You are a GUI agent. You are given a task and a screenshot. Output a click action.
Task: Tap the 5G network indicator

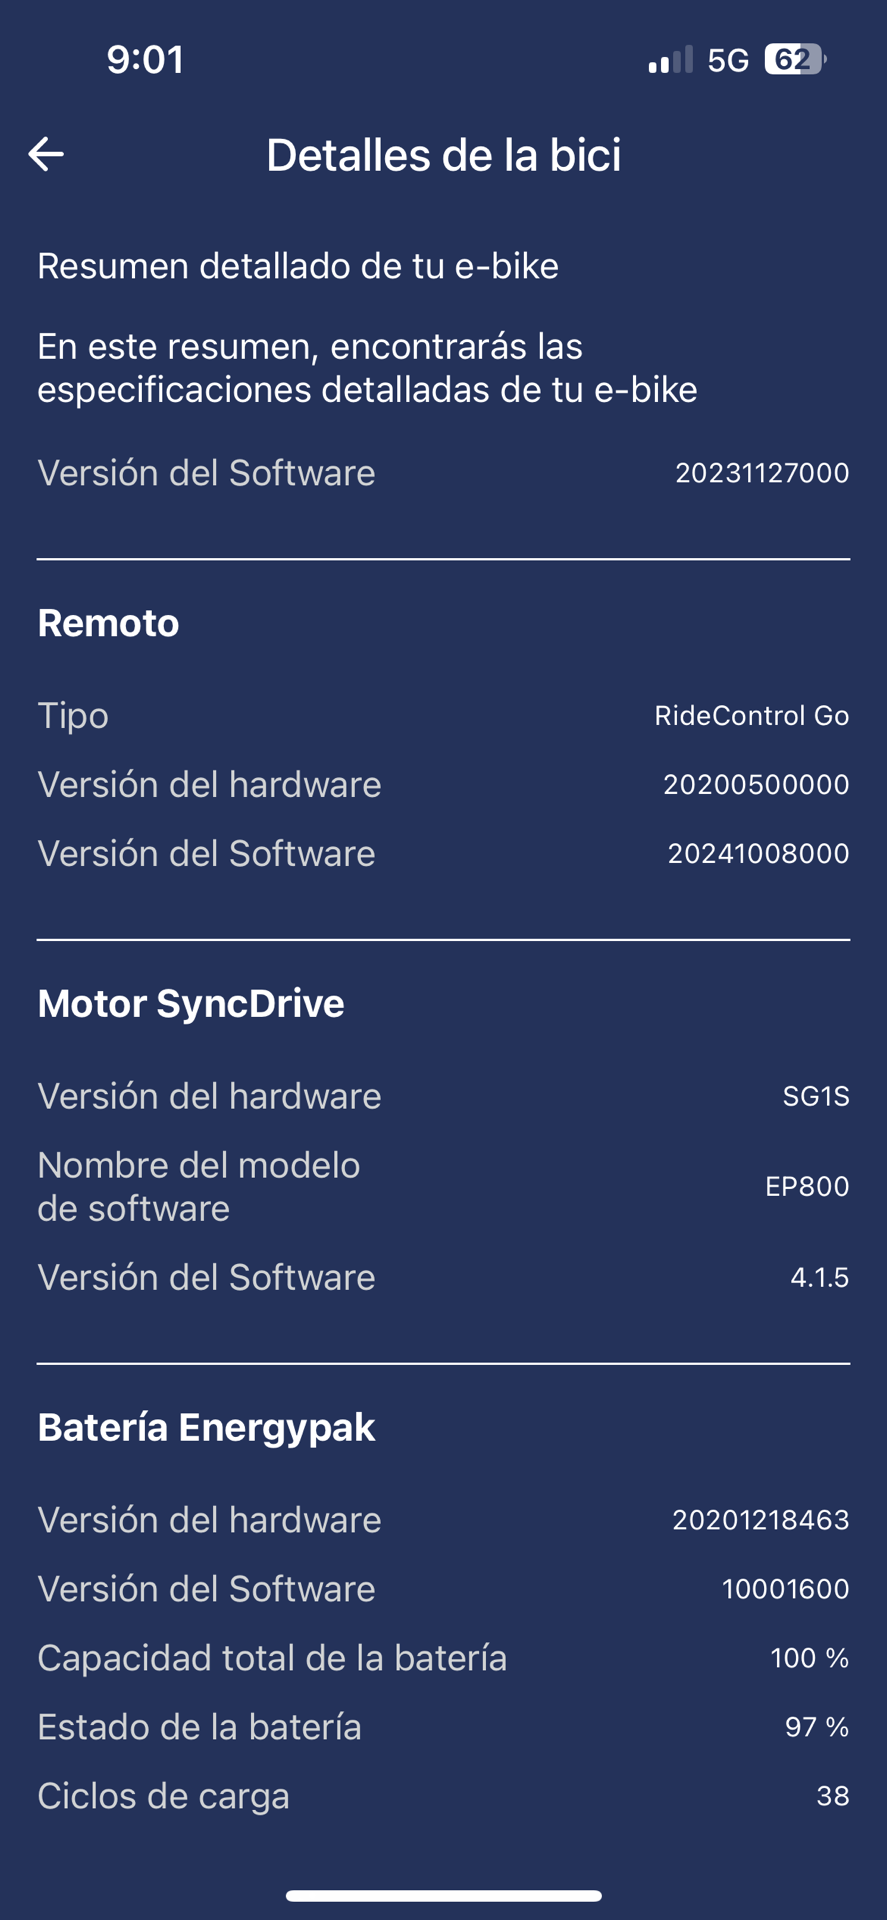pyautogui.click(x=728, y=61)
